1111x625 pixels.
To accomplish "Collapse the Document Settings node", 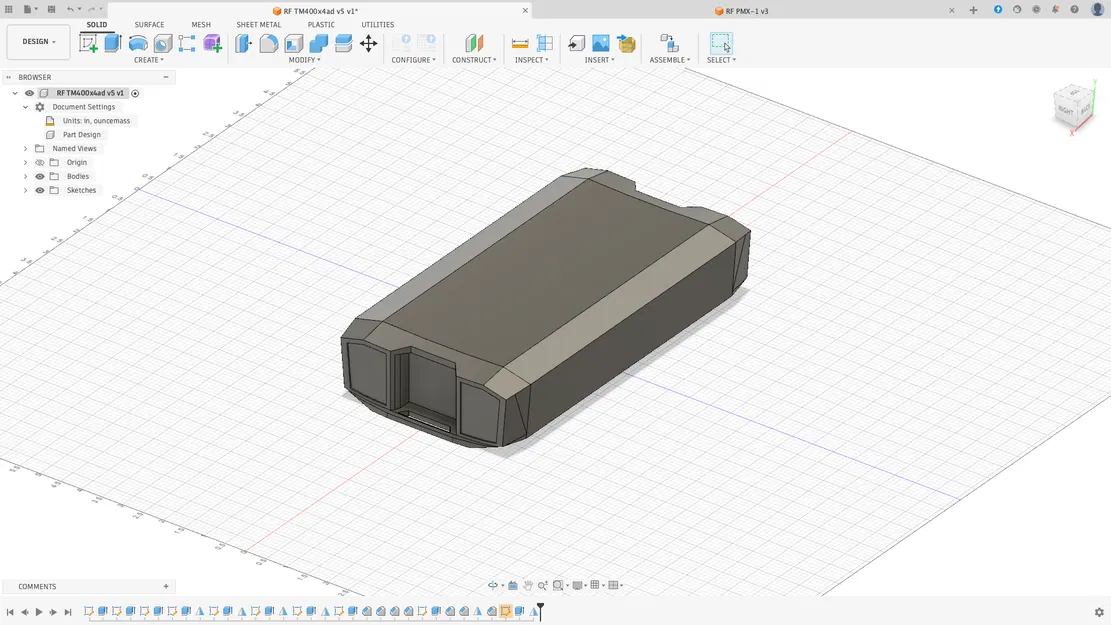I will 26,107.
